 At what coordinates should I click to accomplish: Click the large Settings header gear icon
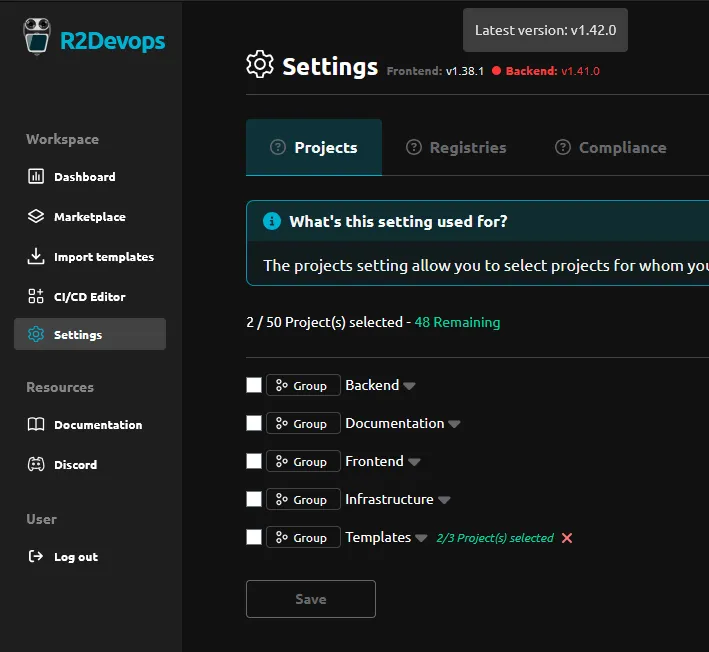(x=260, y=65)
